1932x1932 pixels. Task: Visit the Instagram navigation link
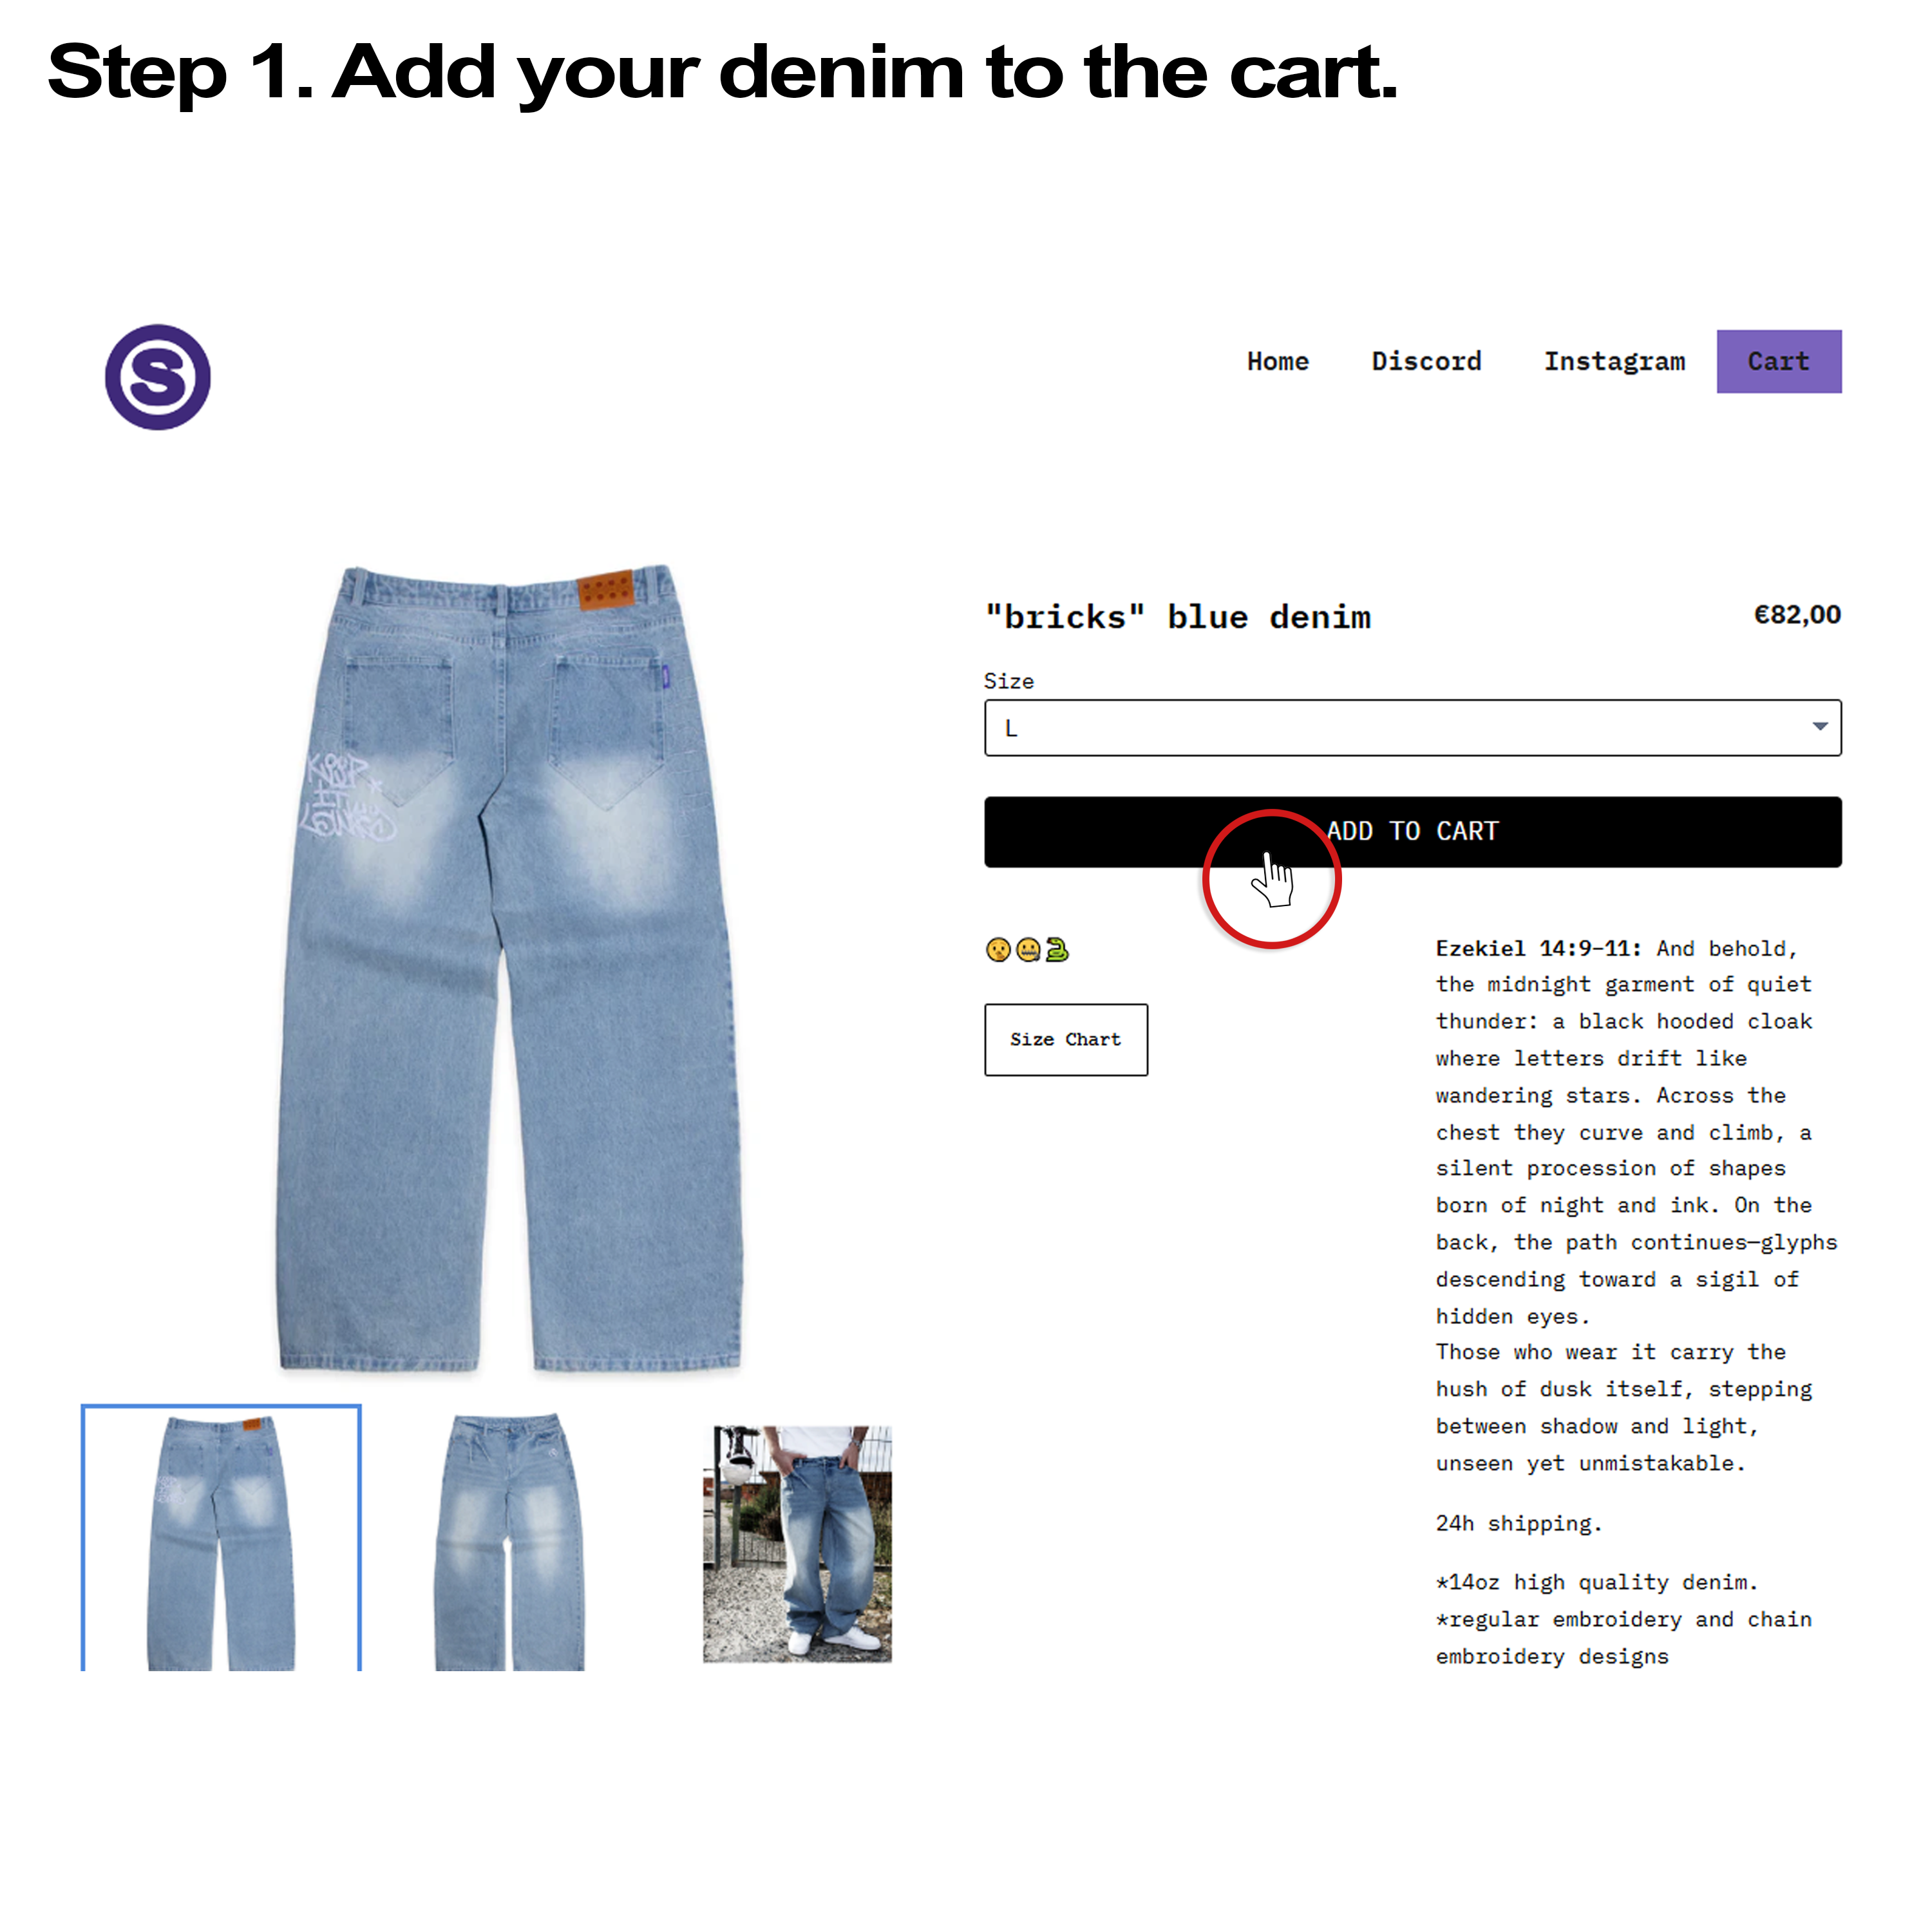(1614, 361)
